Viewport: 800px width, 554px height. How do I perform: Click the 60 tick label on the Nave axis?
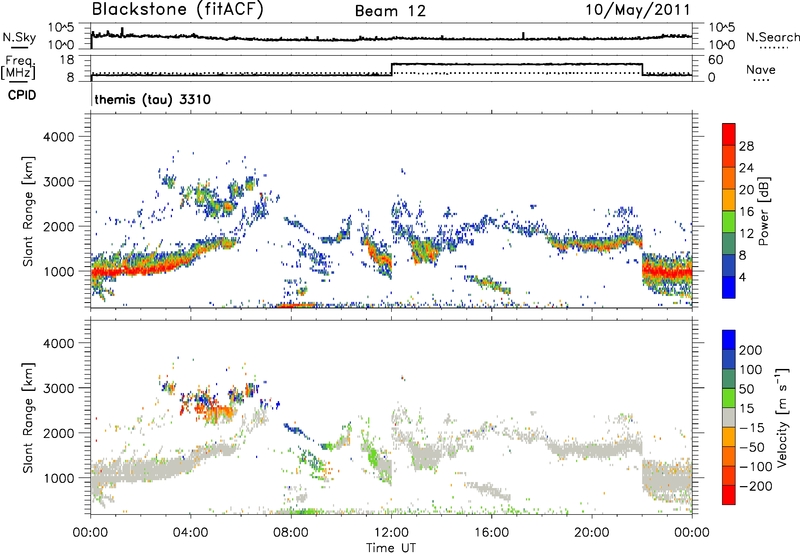[716, 60]
